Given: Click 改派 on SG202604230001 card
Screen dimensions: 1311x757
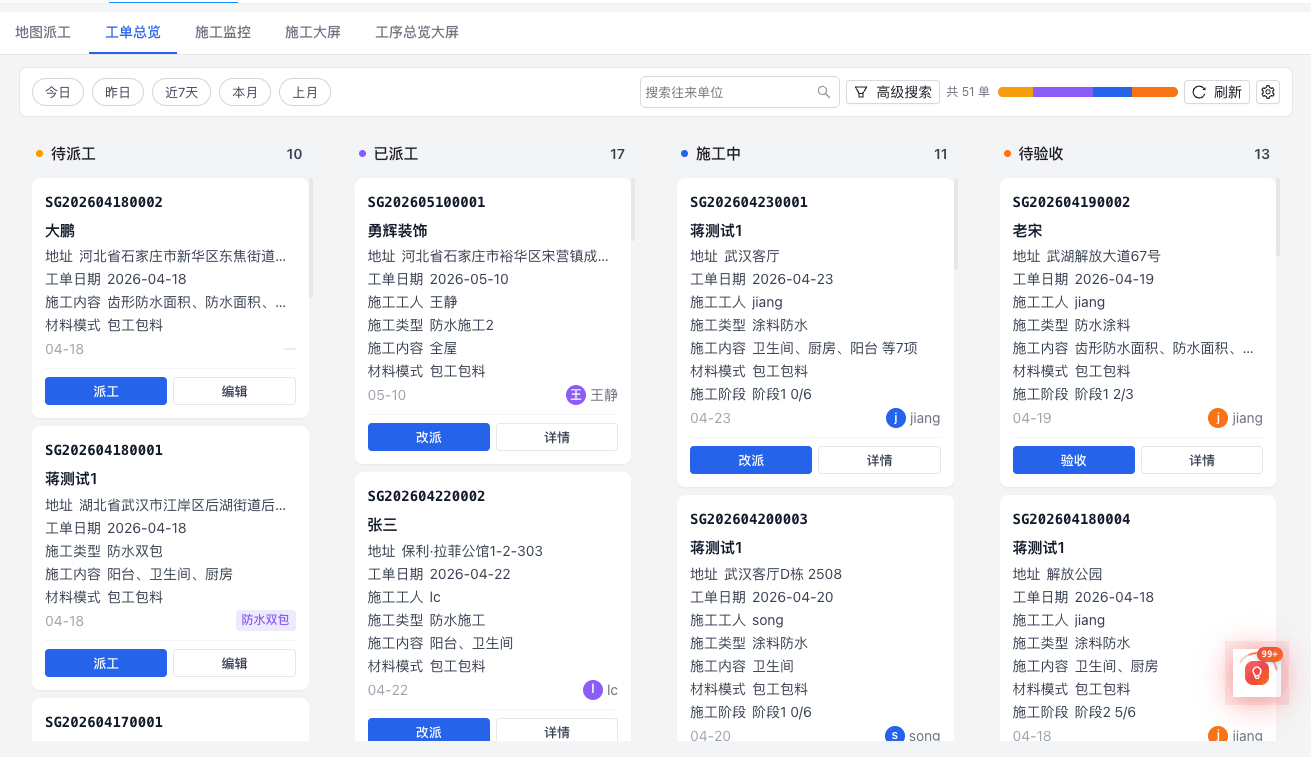Looking at the screenshot, I should (x=751, y=460).
